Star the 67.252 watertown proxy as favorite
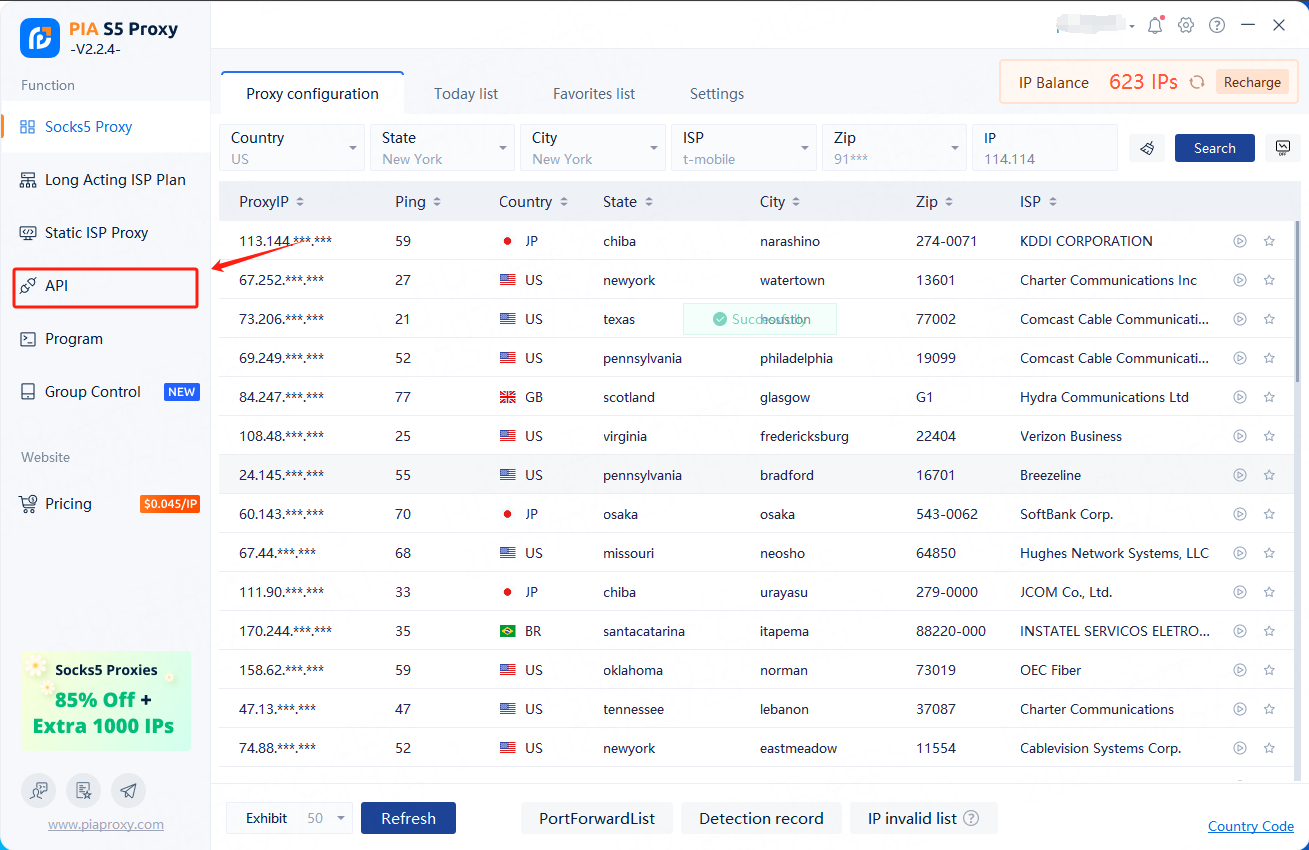The width and height of the screenshot is (1309, 850). tap(1269, 280)
